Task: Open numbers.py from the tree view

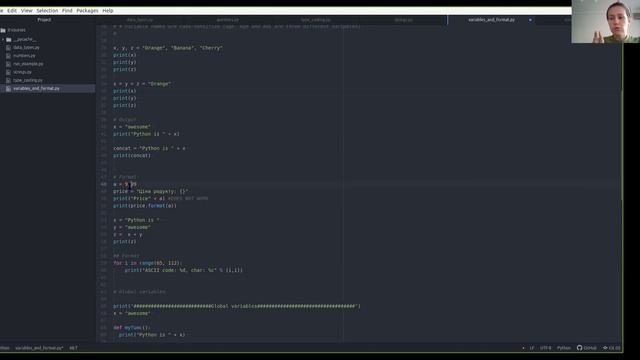Action: coord(24,56)
